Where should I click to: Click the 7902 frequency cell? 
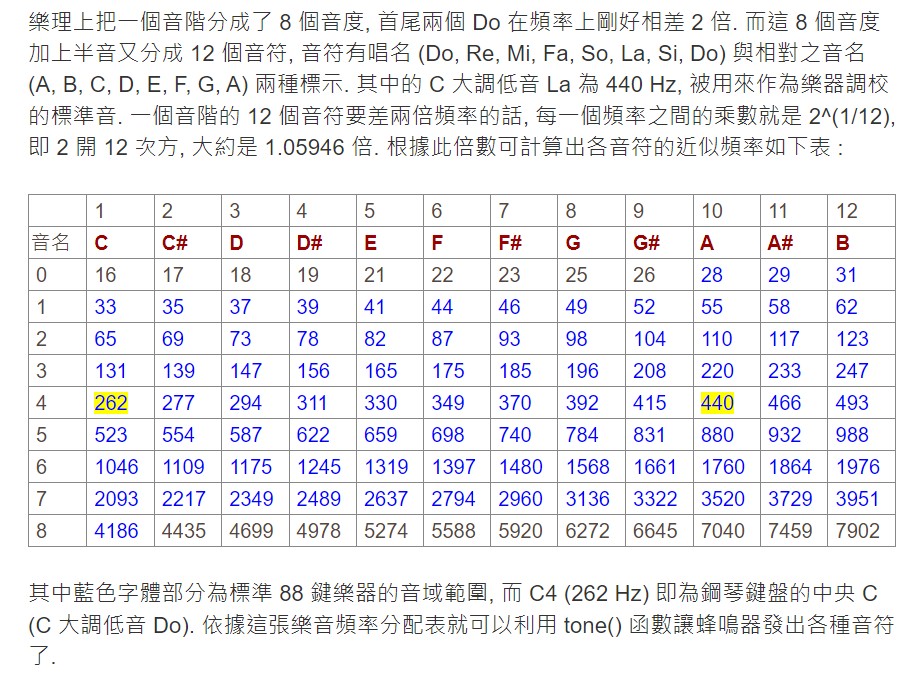point(857,531)
